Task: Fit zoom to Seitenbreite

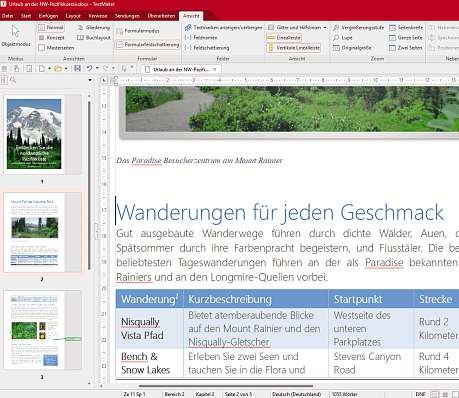Action: (406, 27)
